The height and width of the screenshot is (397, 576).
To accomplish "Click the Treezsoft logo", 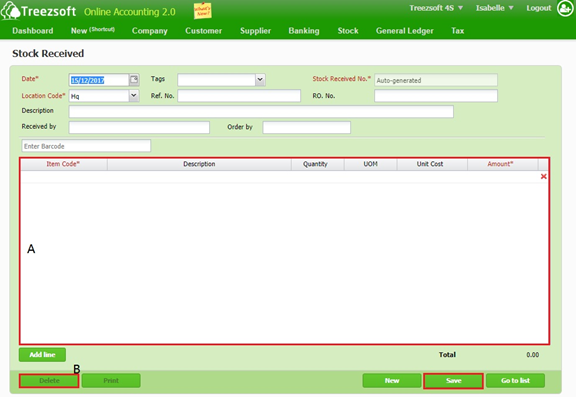I will 39,11.
